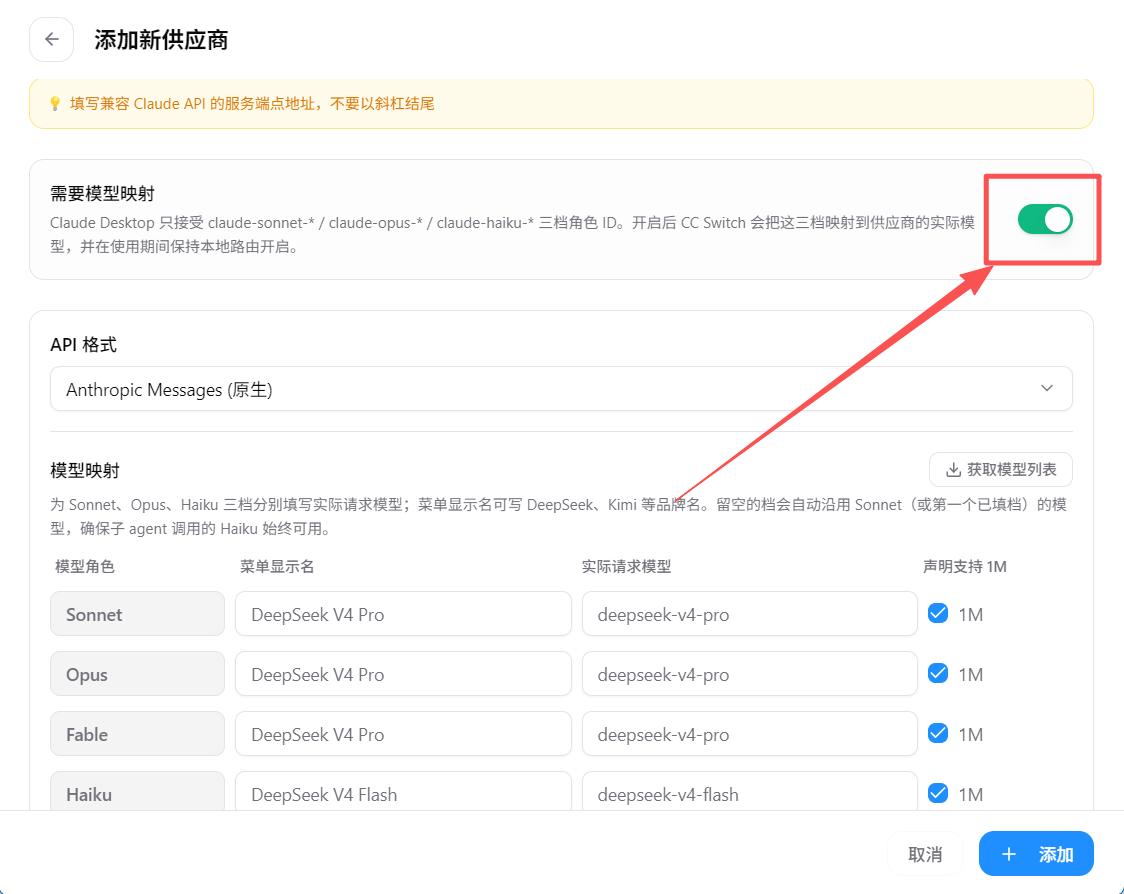Screen dimensions: 1124x894
Task: Click the fetch model list button
Action: tap(1001, 470)
